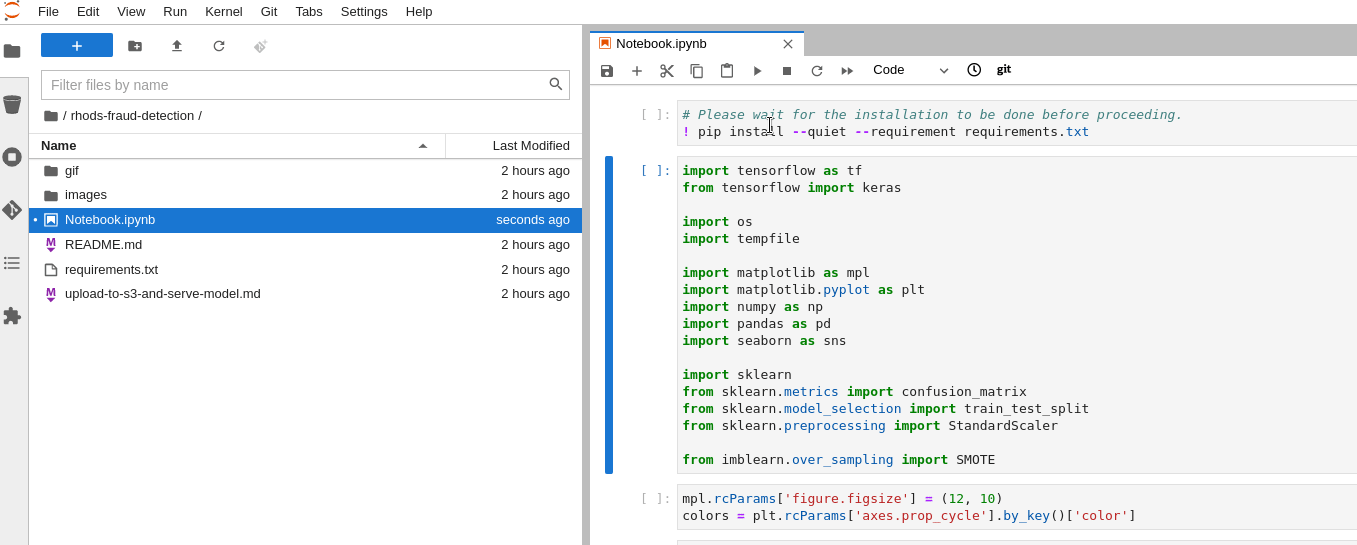Click the clock icon in notebook toolbar
Screen dimensions: 1357x545
click(x=974, y=70)
